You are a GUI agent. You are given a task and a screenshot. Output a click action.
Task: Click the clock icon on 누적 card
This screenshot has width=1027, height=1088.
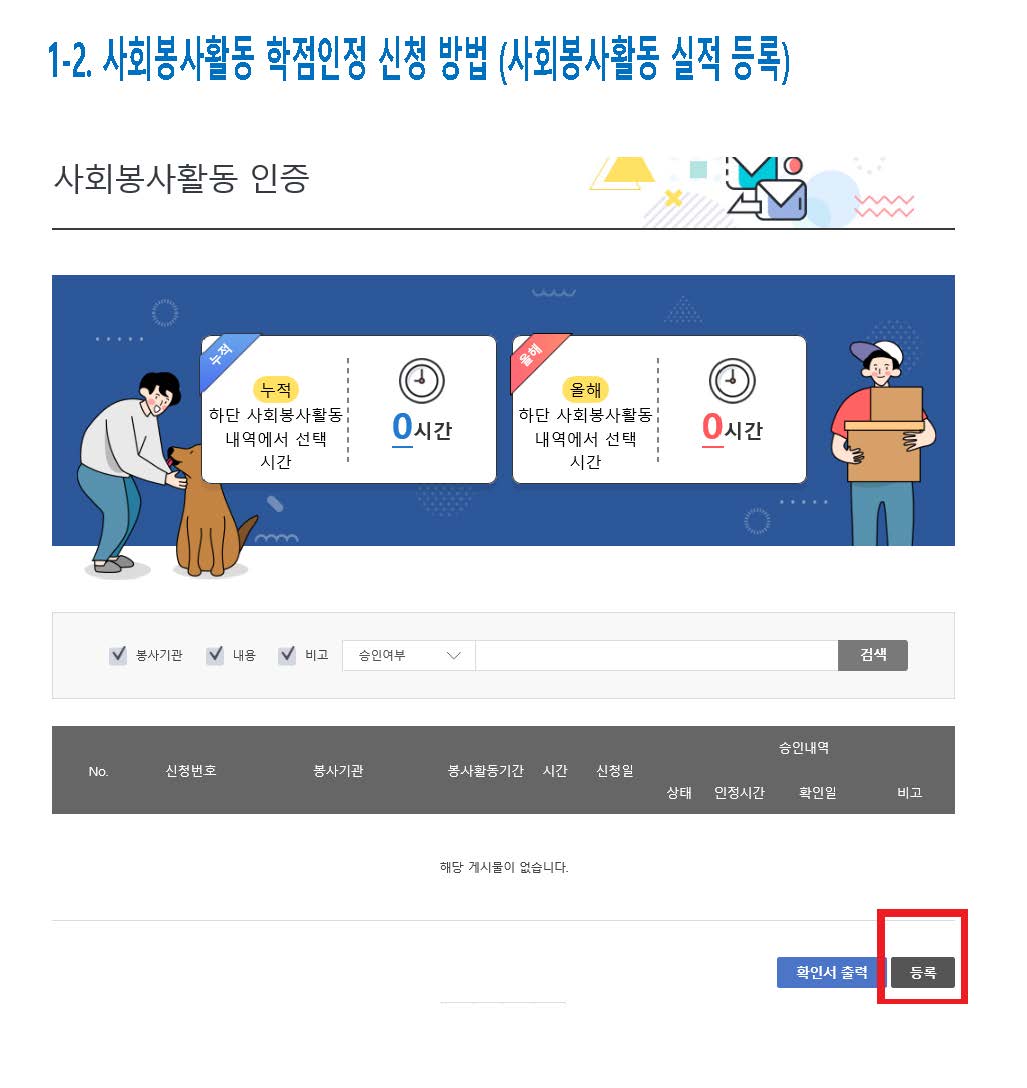point(421,381)
